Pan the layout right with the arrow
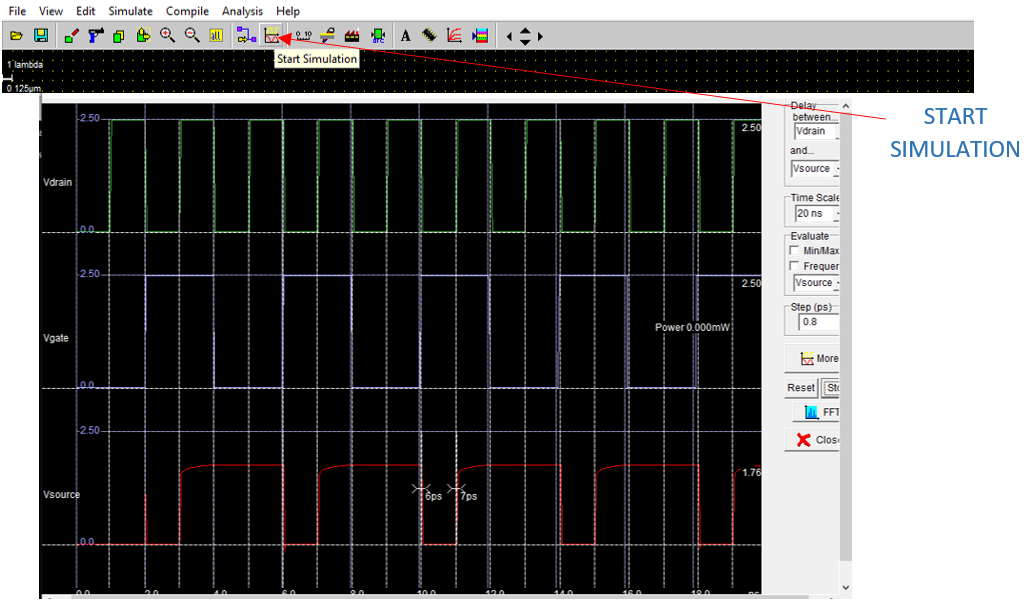 540,37
